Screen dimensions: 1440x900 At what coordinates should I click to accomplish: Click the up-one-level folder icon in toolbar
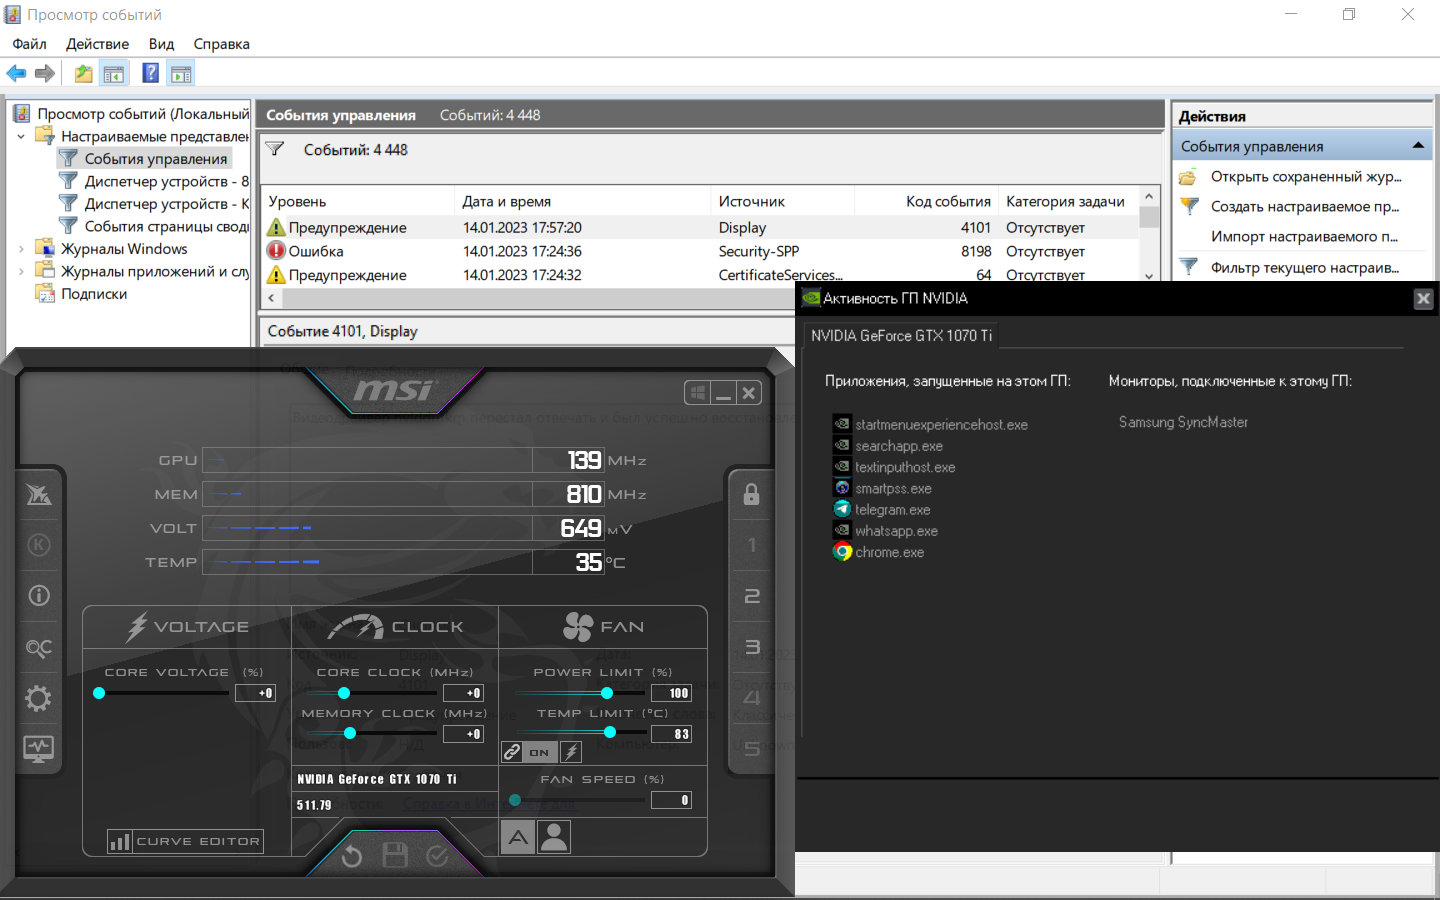[x=84, y=73]
